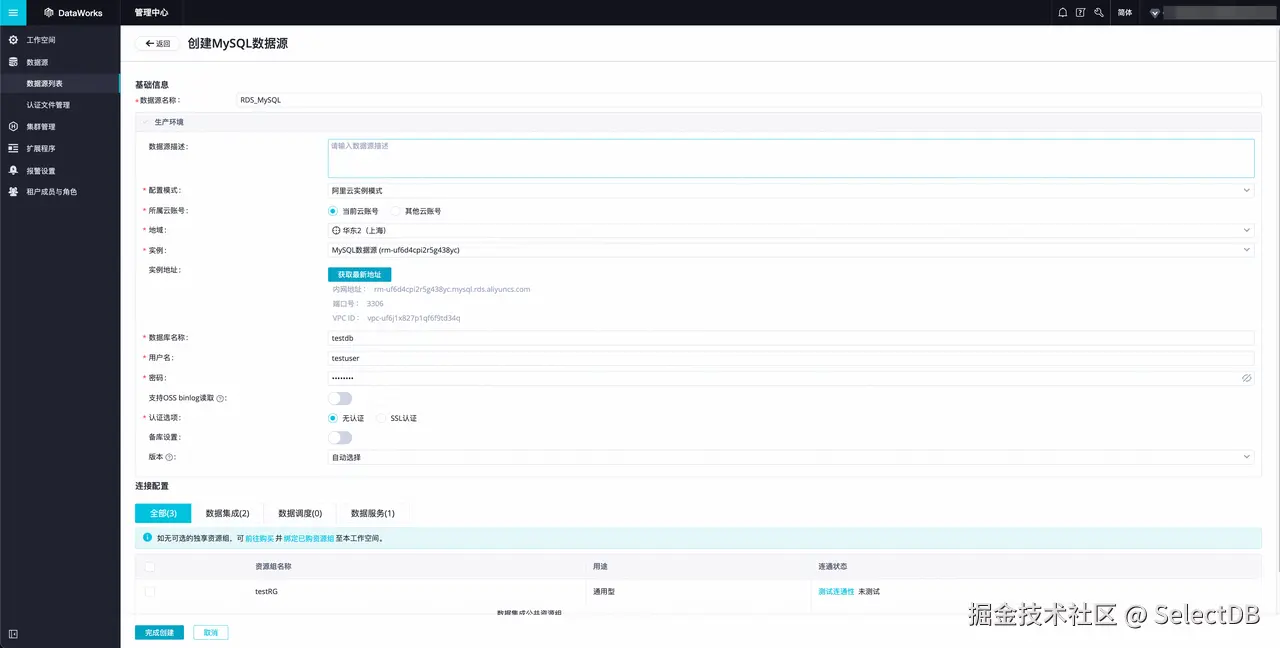Click the wrench tools icon in top bar
Image resolution: width=1280 pixels, height=648 pixels.
click(x=1099, y=12)
